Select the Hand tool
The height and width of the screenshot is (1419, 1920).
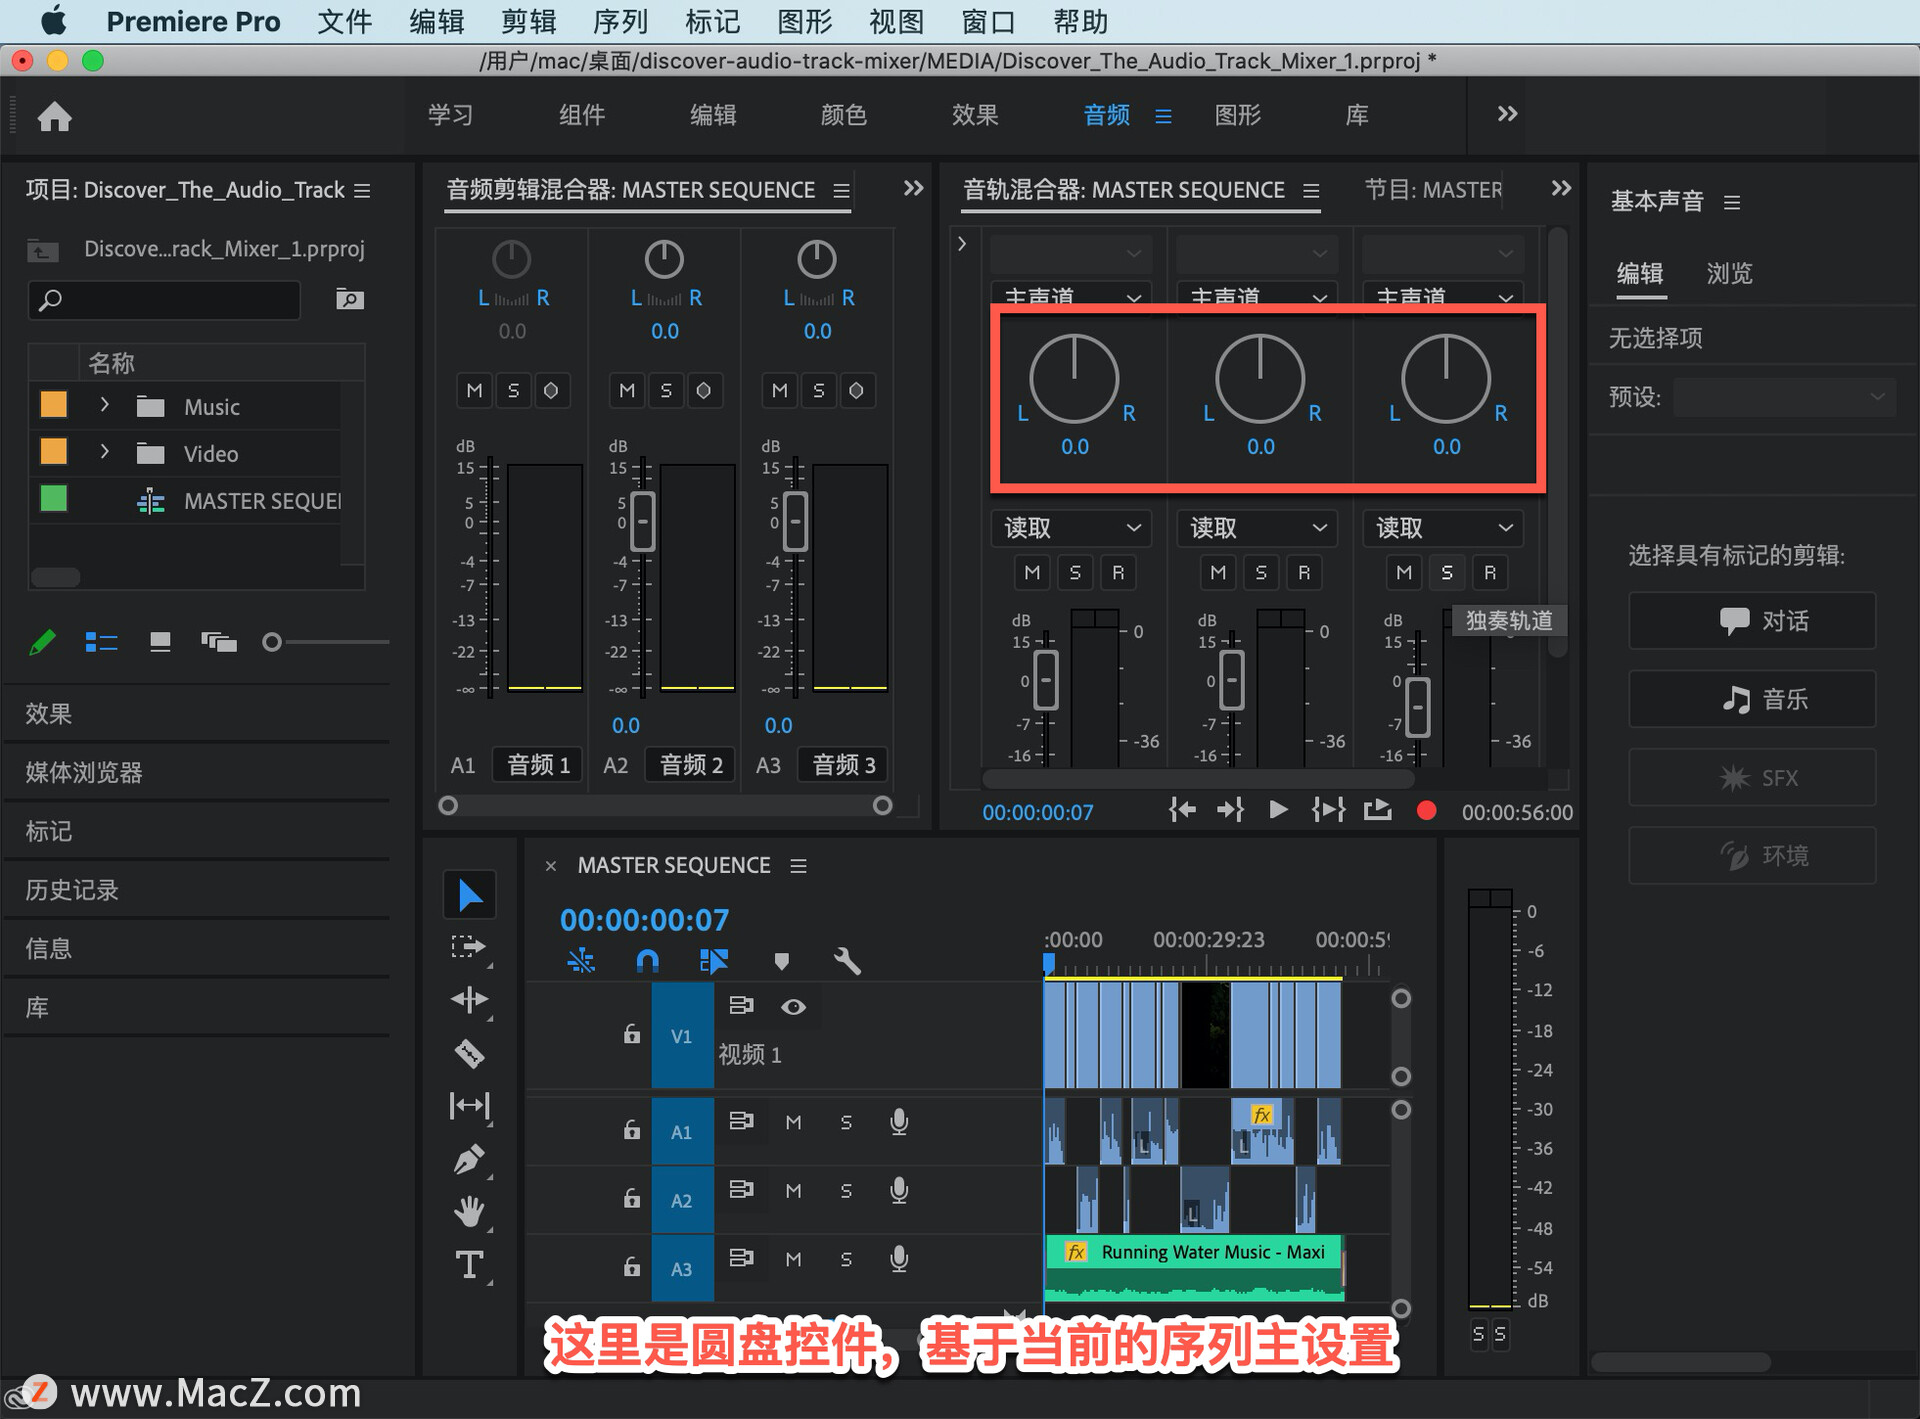click(x=469, y=1212)
